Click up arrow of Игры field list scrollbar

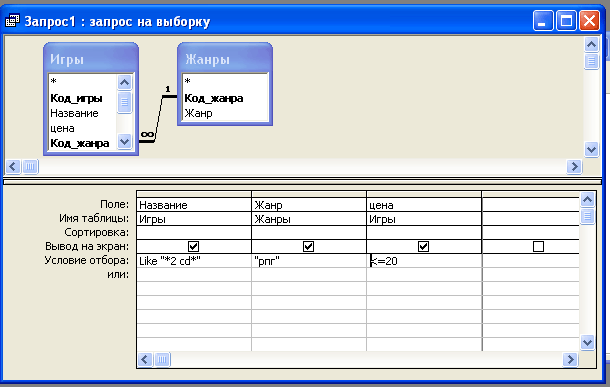[124, 82]
